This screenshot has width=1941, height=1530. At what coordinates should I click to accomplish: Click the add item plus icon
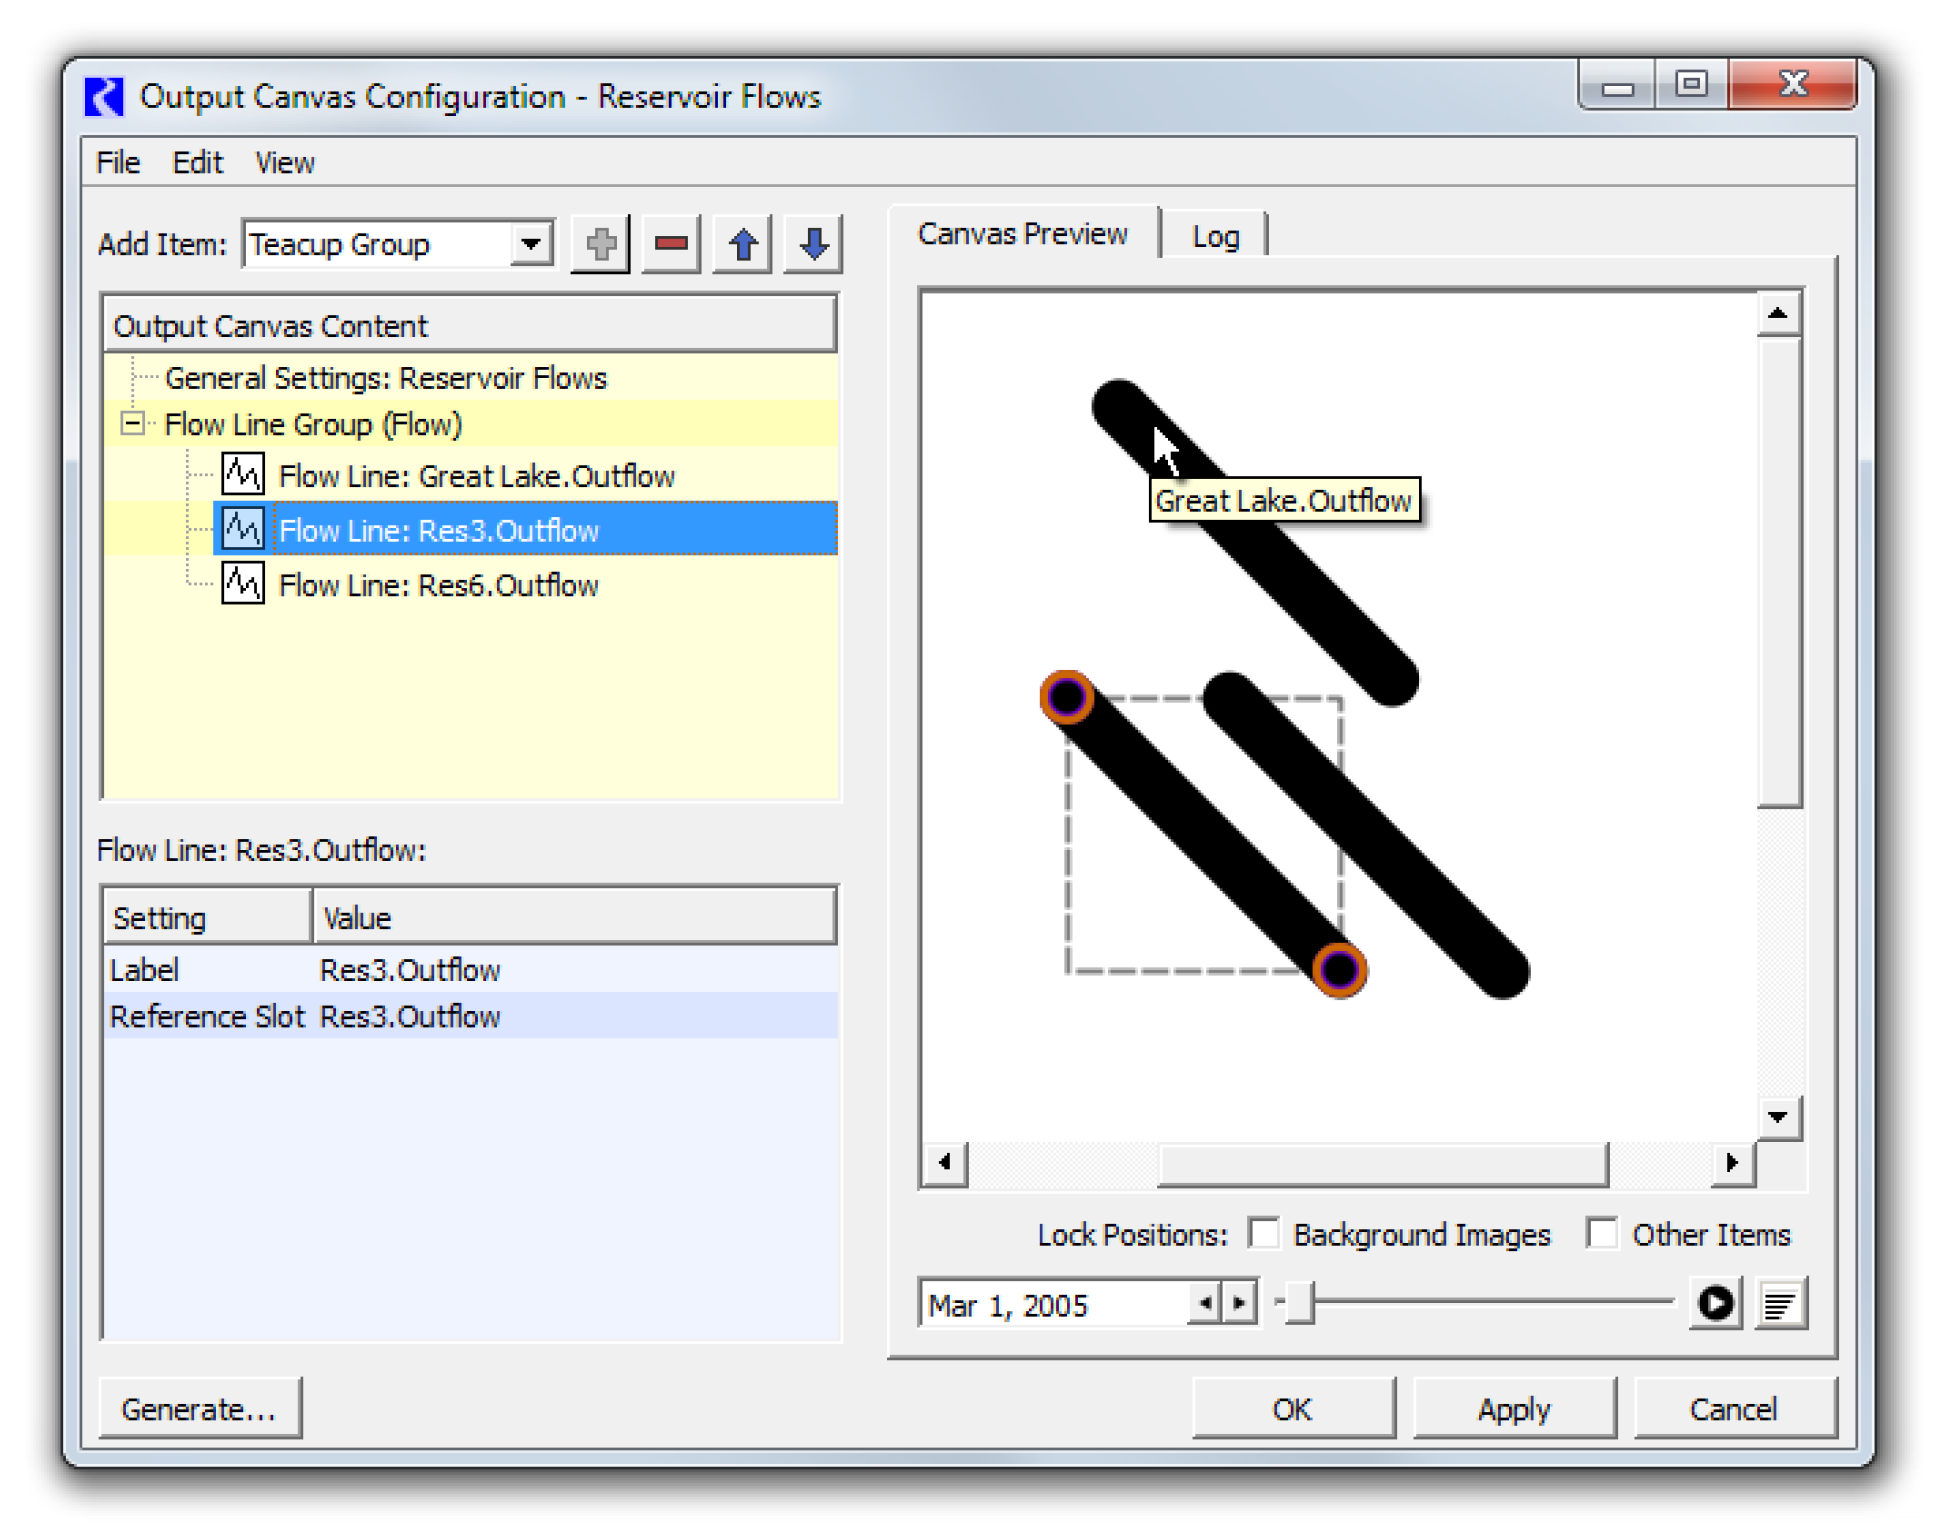(600, 244)
